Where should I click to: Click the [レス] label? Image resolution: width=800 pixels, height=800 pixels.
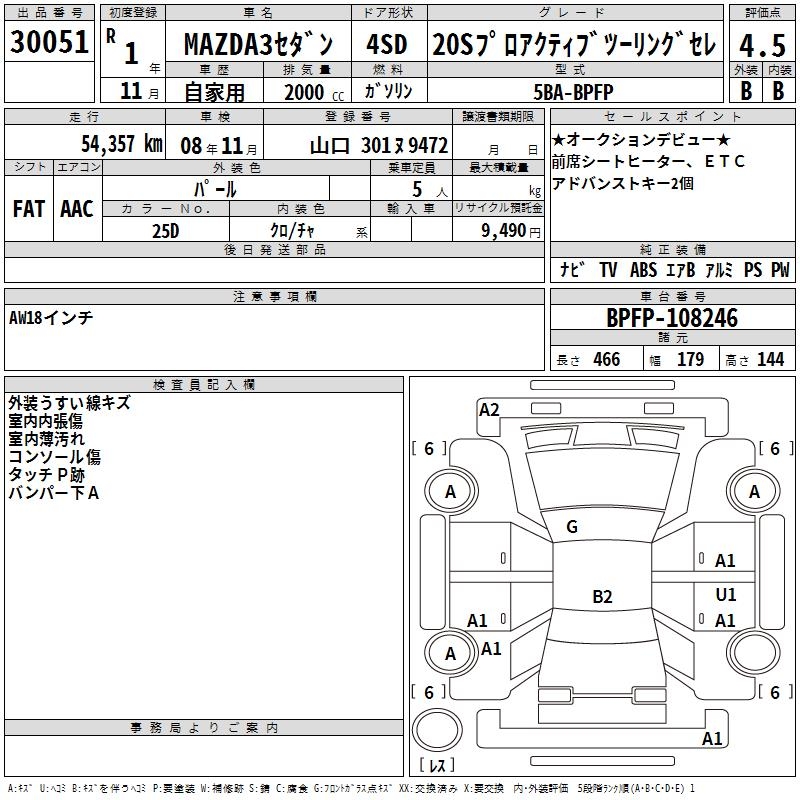click(437, 765)
